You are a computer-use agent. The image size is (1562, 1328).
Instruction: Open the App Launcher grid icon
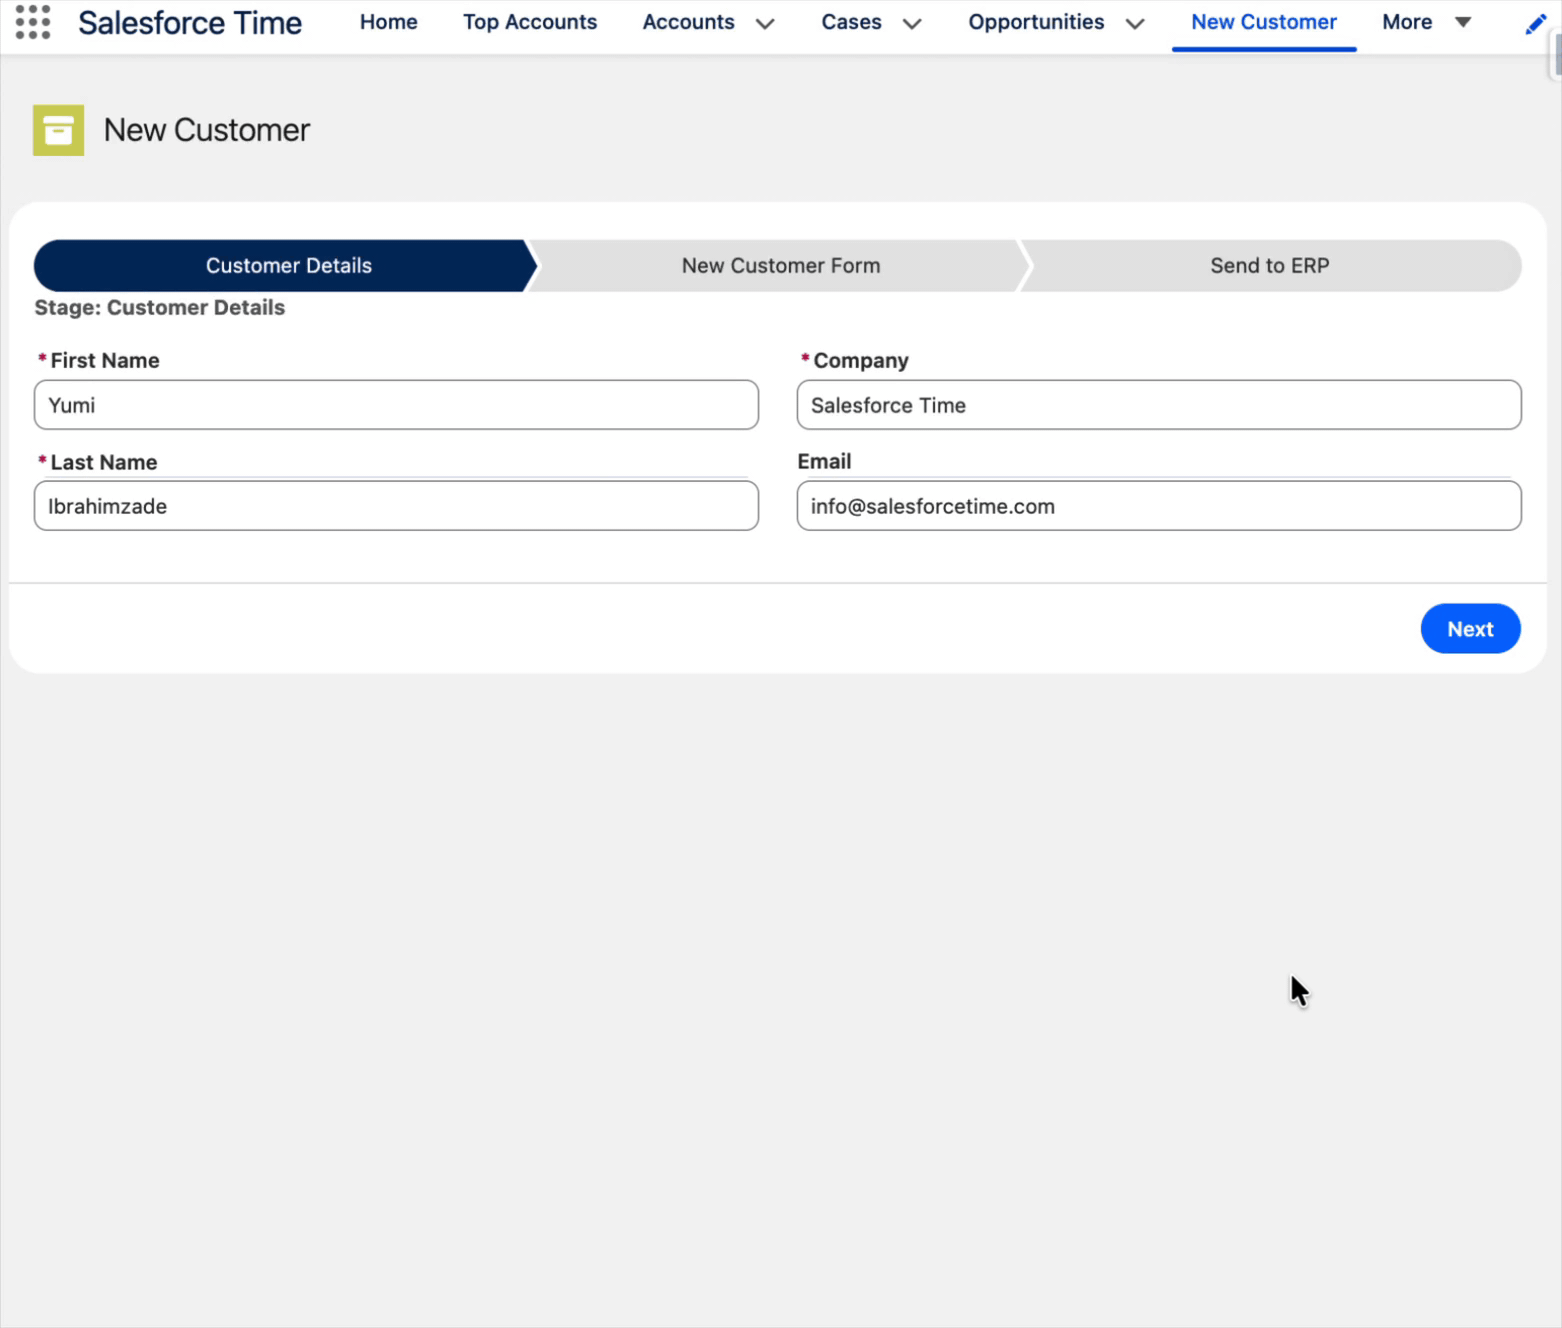click(33, 22)
